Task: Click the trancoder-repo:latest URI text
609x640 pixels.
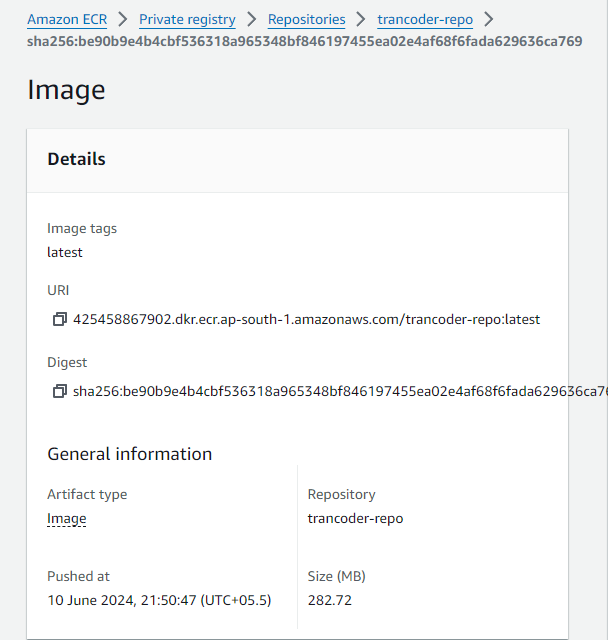Action: pyautogui.click(x=306, y=319)
